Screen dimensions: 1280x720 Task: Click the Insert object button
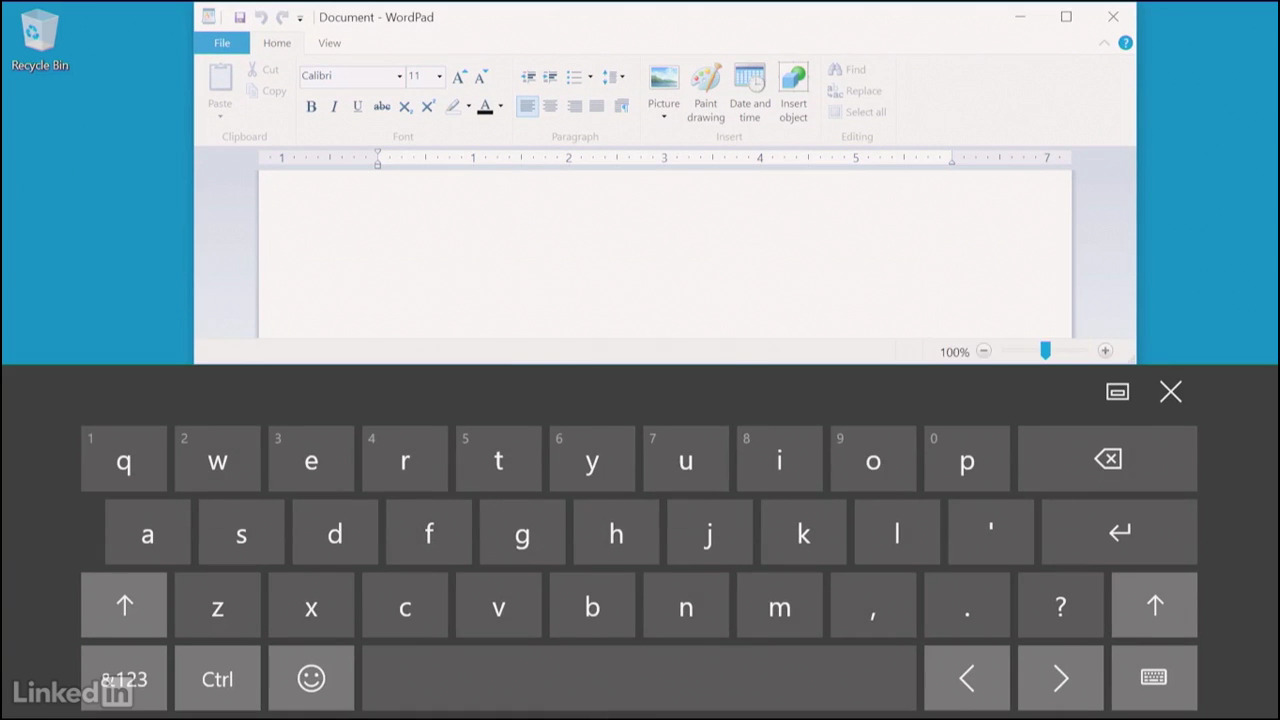(x=793, y=93)
